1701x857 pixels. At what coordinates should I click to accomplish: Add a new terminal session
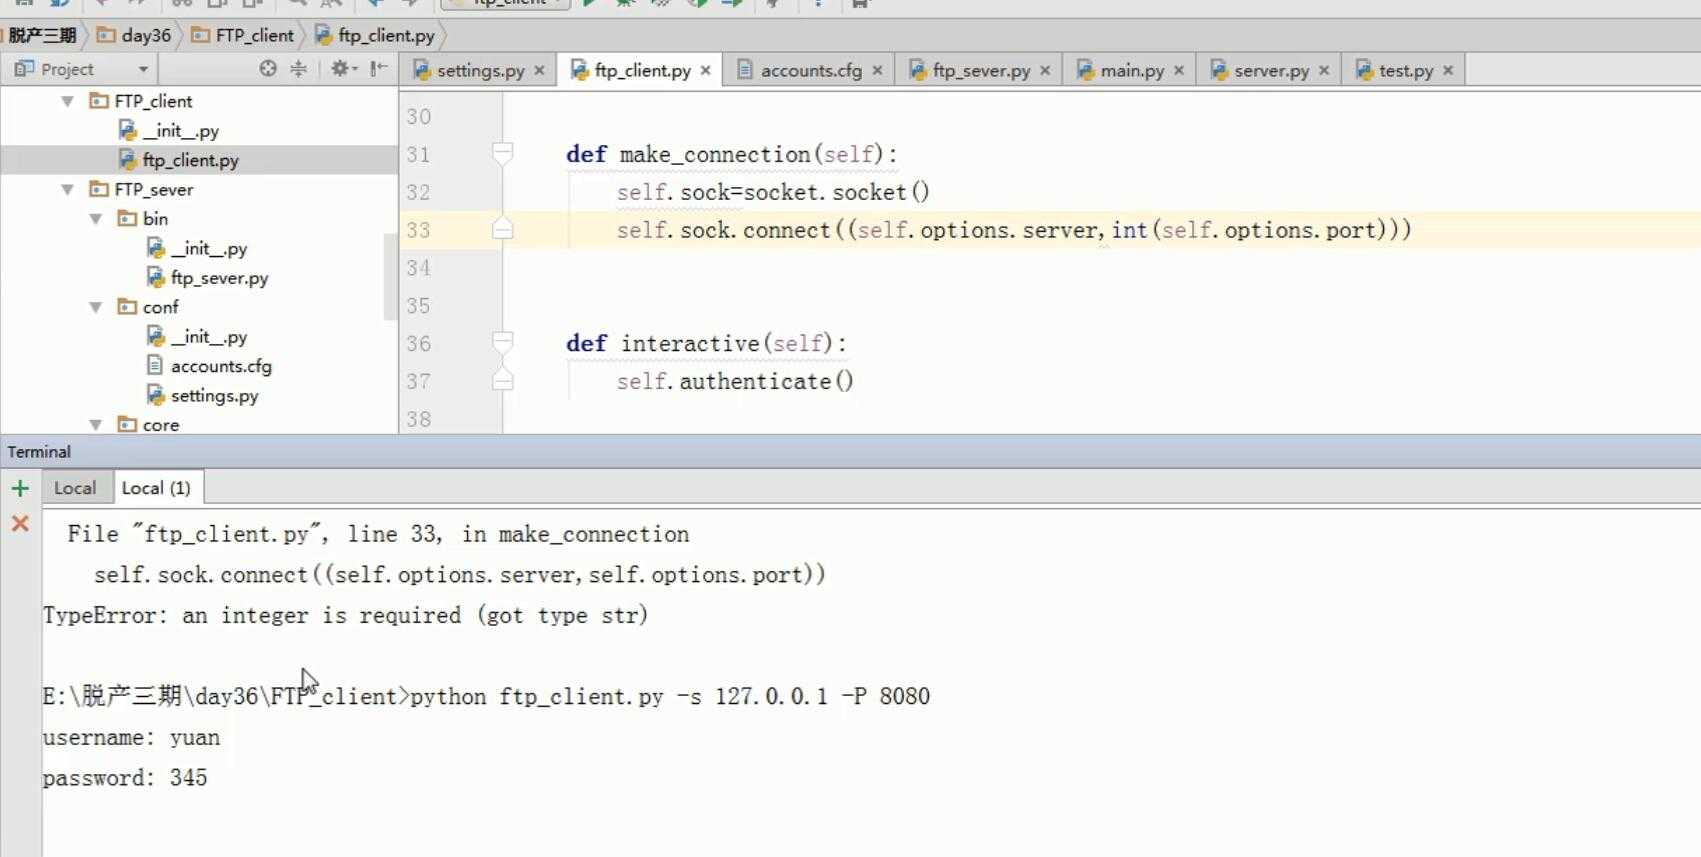click(20, 488)
